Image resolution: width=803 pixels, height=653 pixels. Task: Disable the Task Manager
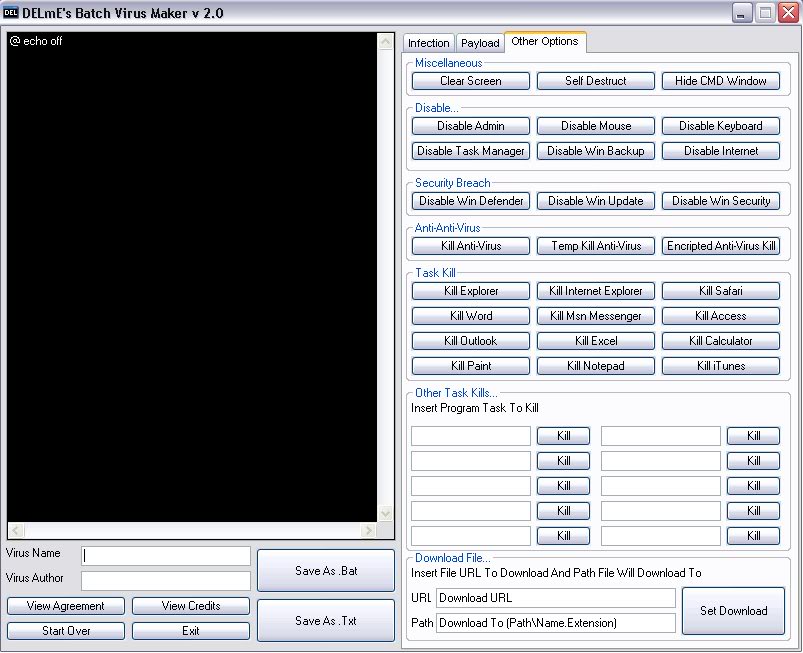coord(470,151)
